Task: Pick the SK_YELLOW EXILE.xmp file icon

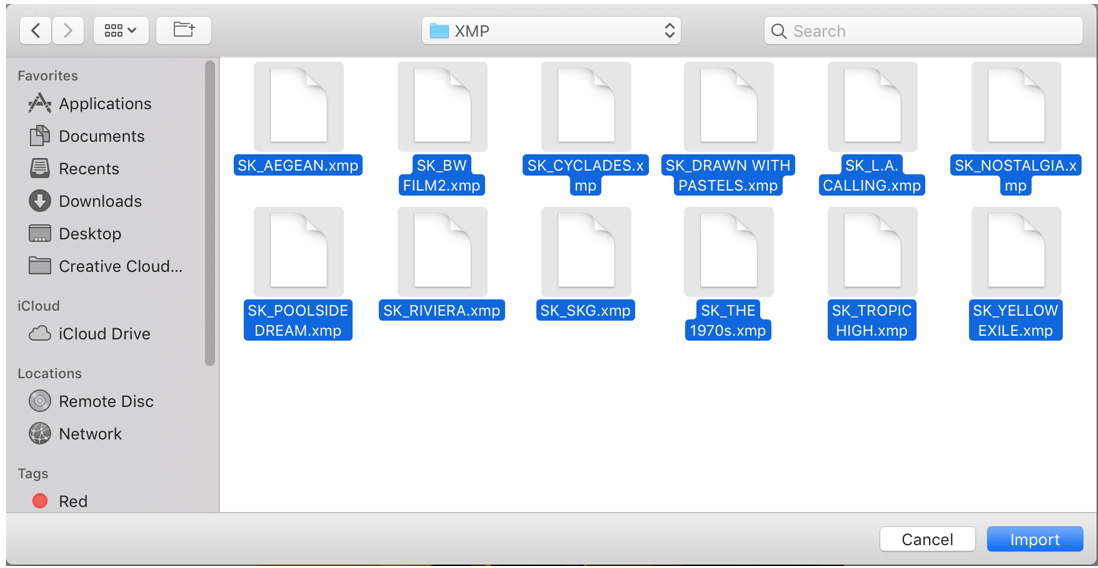Action: (1015, 252)
